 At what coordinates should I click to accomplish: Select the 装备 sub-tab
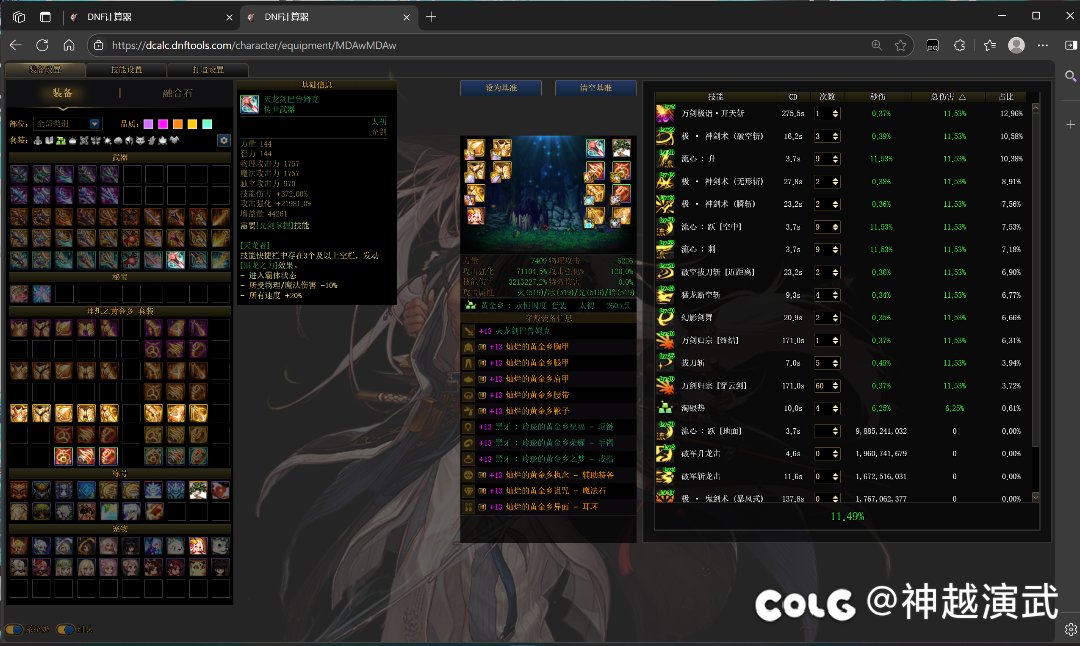pyautogui.click(x=63, y=93)
